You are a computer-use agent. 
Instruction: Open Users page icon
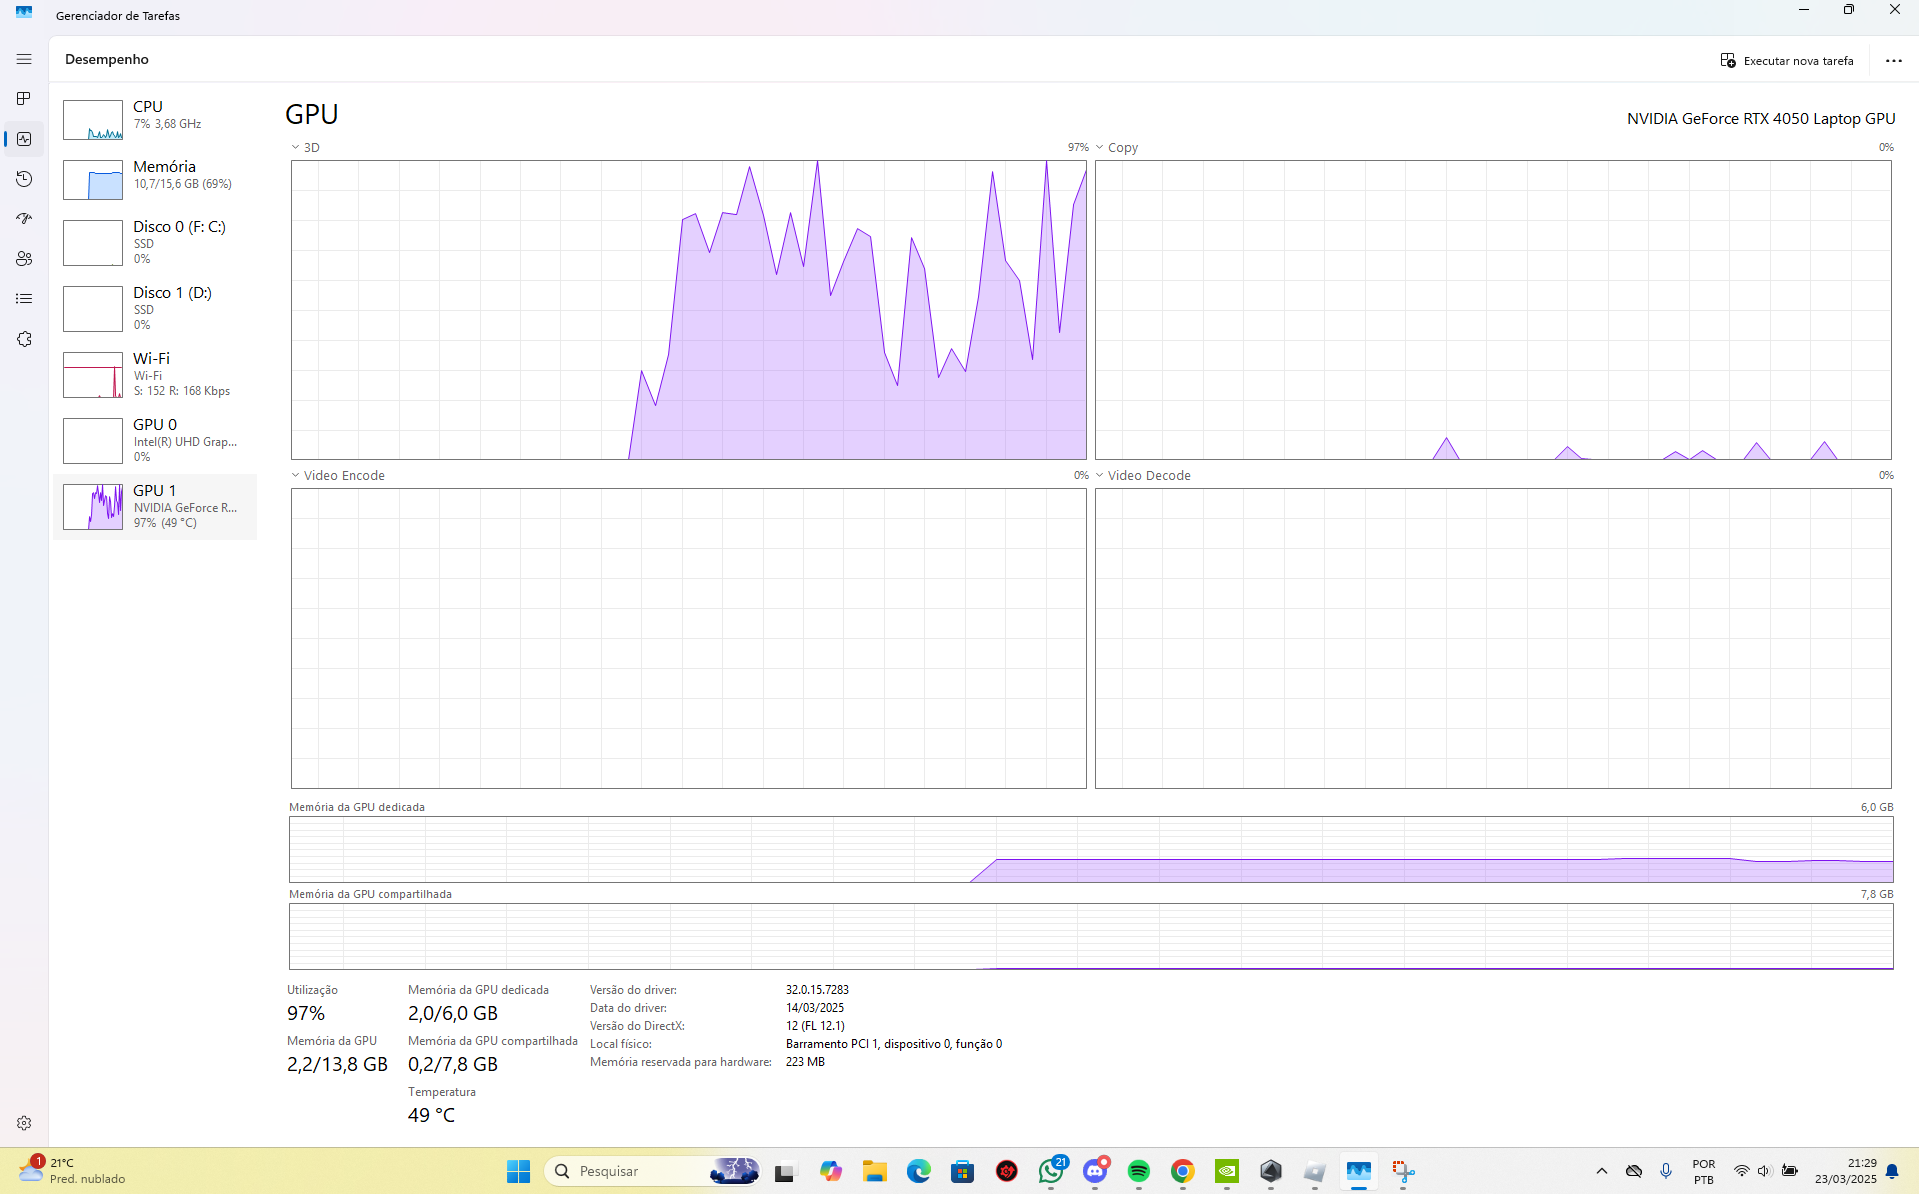[x=24, y=259]
